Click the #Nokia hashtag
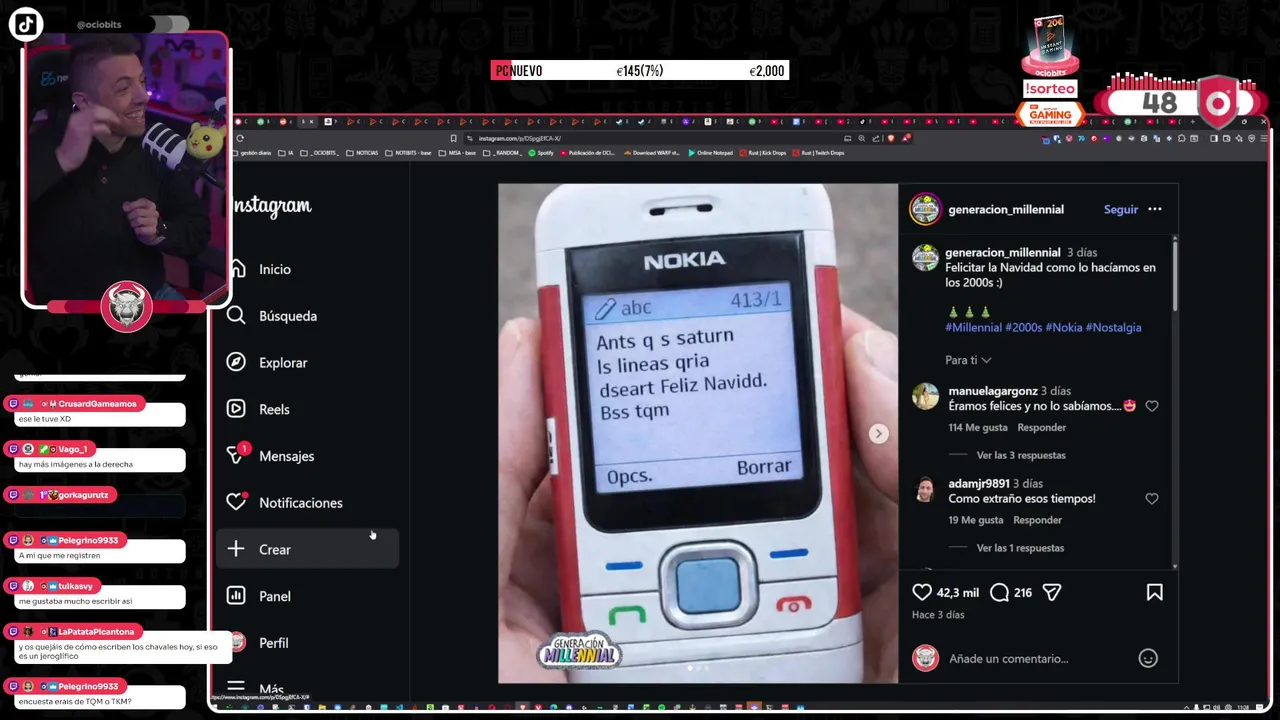This screenshot has width=1280, height=720. coord(1063,327)
